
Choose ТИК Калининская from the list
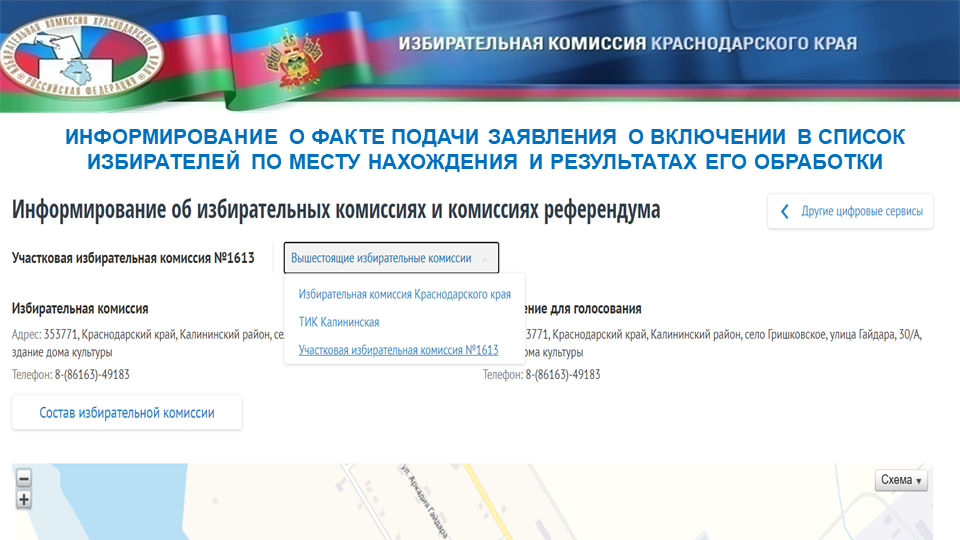coord(338,322)
